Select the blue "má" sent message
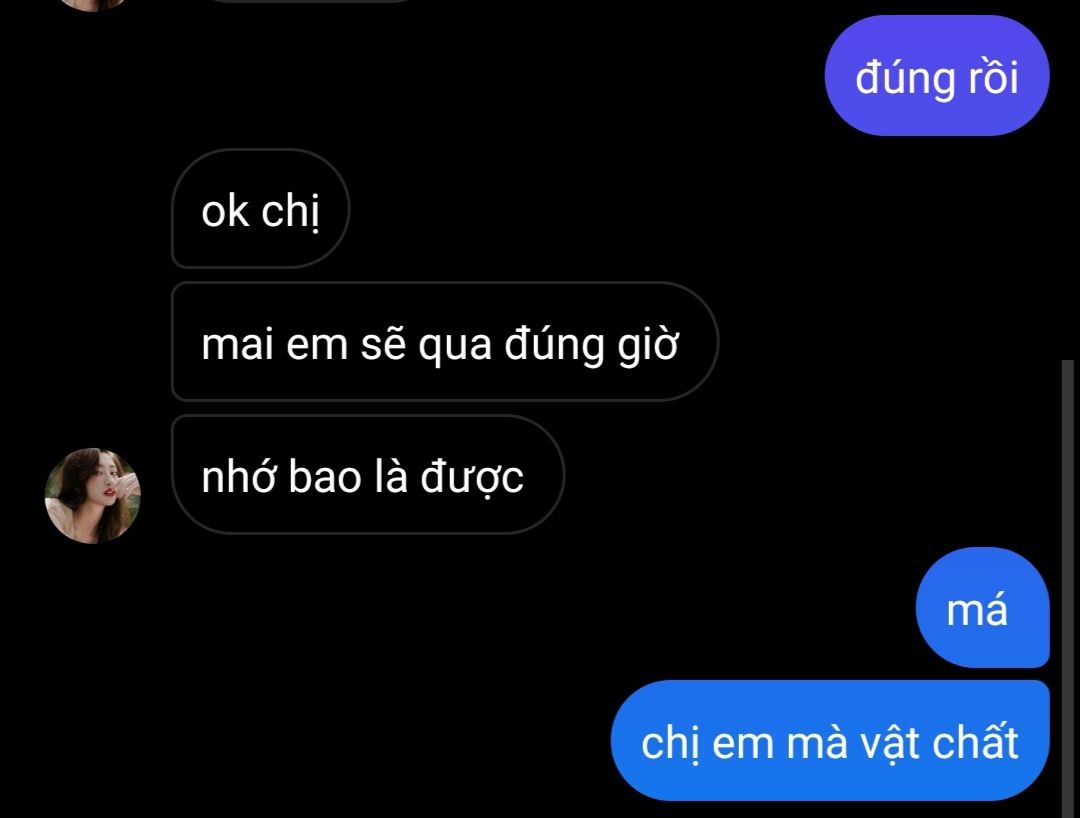Viewport: 1080px width, 818px height. pyautogui.click(x=982, y=607)
